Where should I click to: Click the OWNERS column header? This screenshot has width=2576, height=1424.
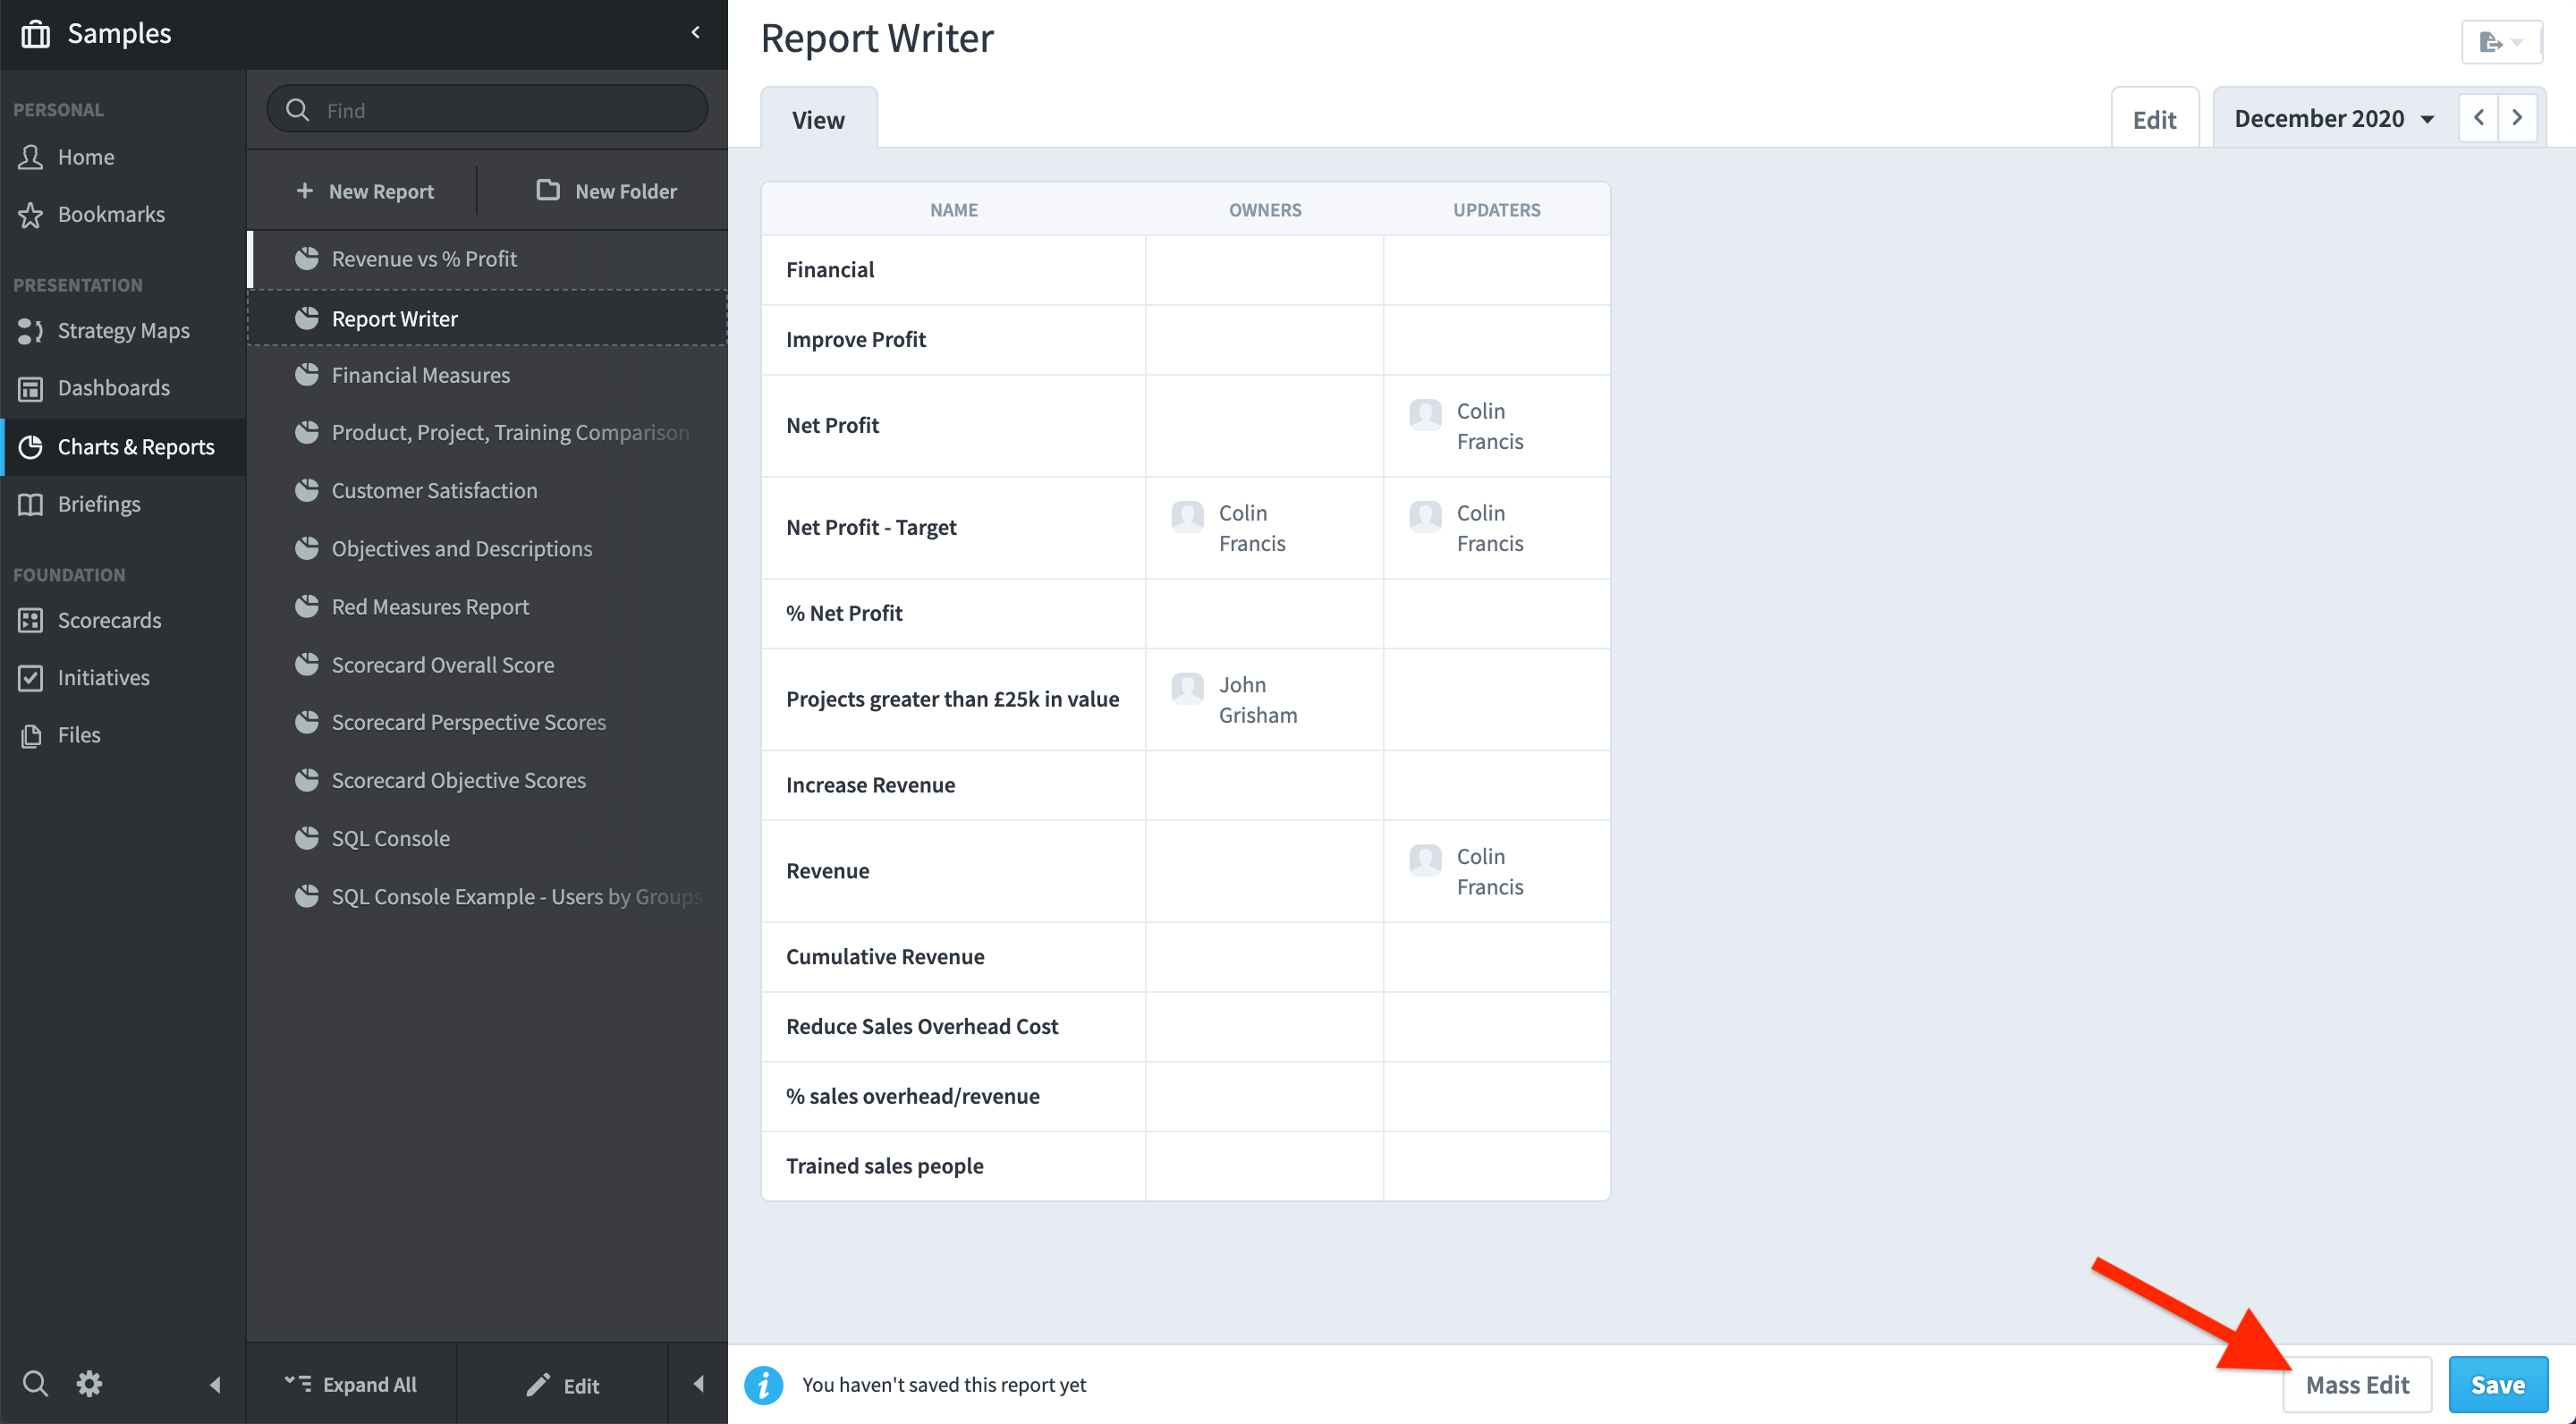1265,210
